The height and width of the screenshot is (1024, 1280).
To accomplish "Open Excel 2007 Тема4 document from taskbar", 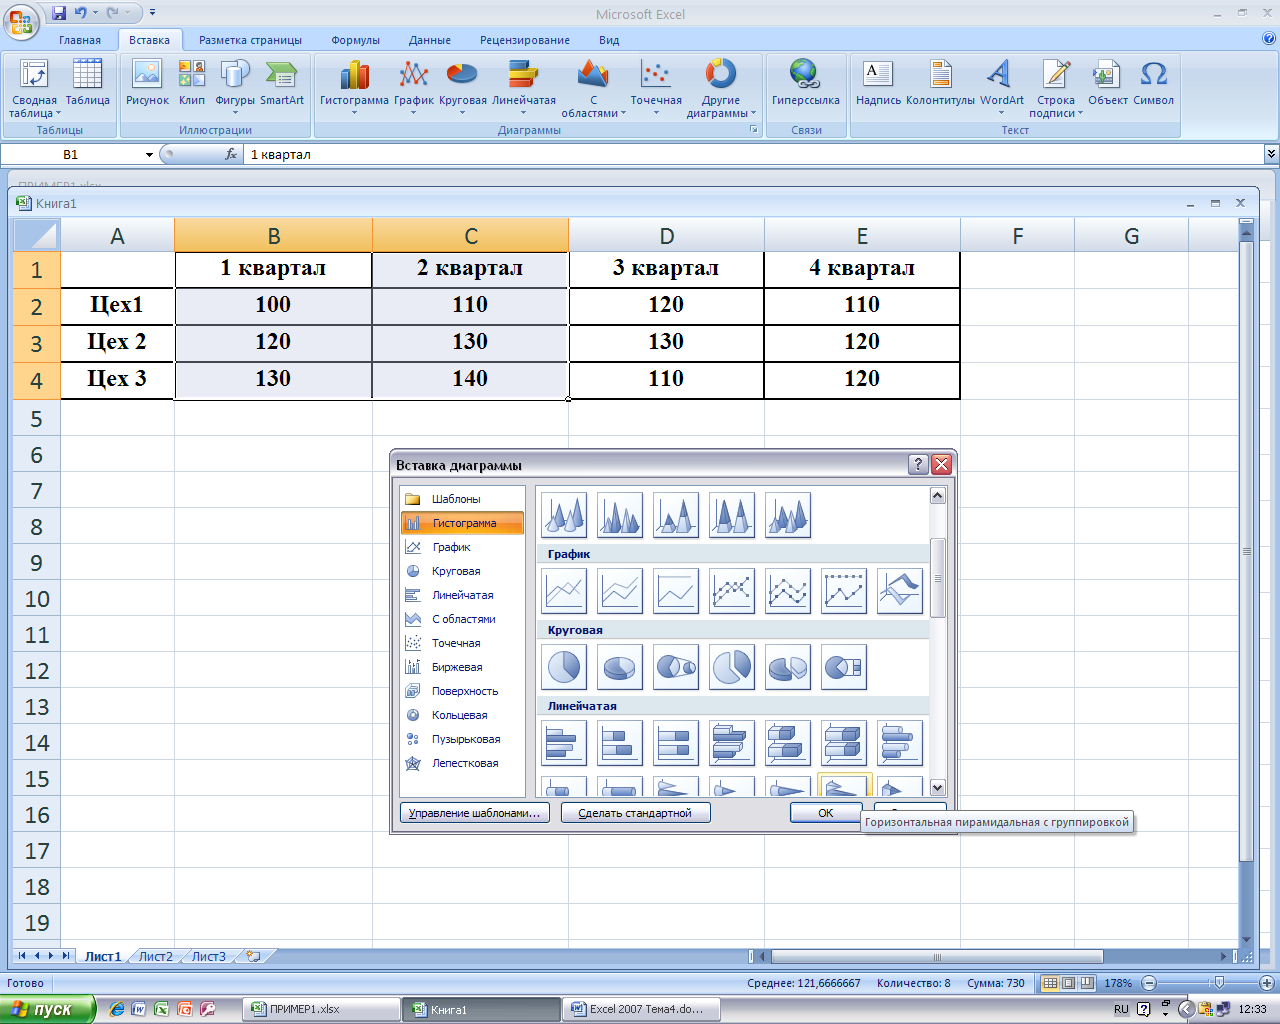I will [x=642, y=1009].
